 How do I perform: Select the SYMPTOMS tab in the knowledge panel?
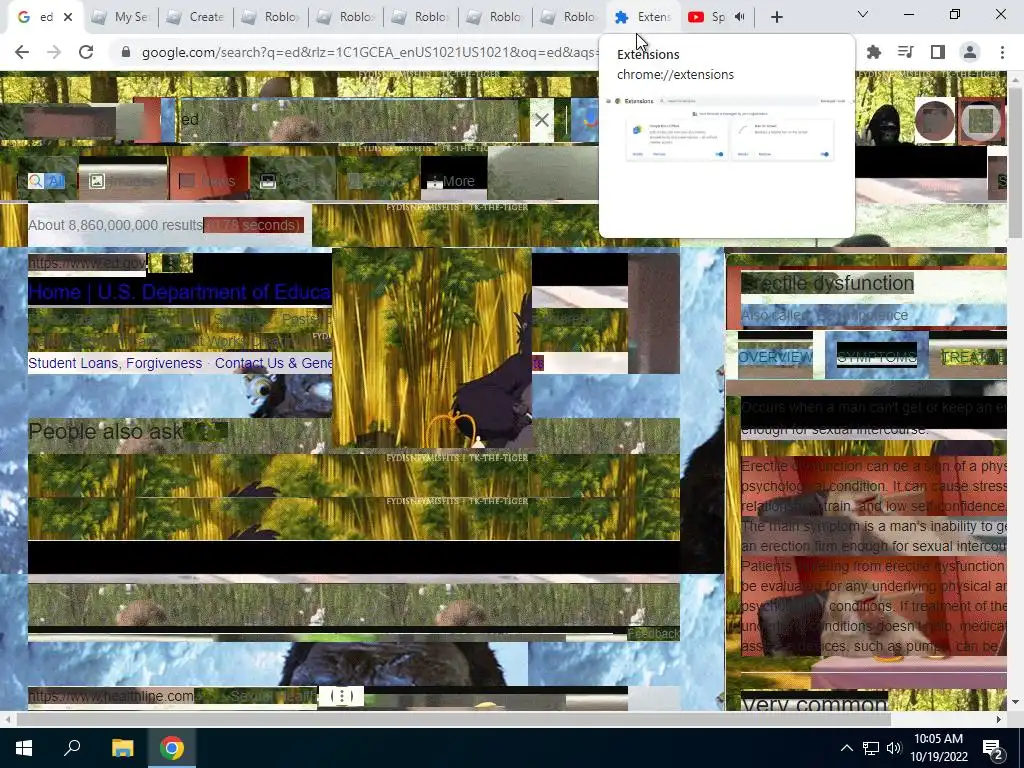(876, 357)
